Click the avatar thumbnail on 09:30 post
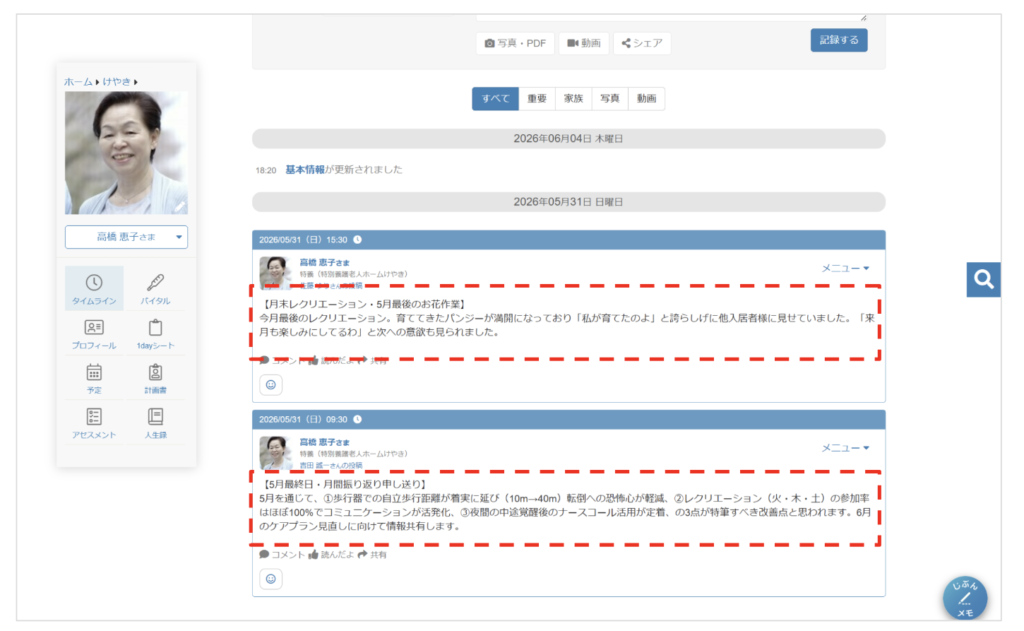Image resolution: width=1024 pixels, height=631 pixels. pos(275,452)
